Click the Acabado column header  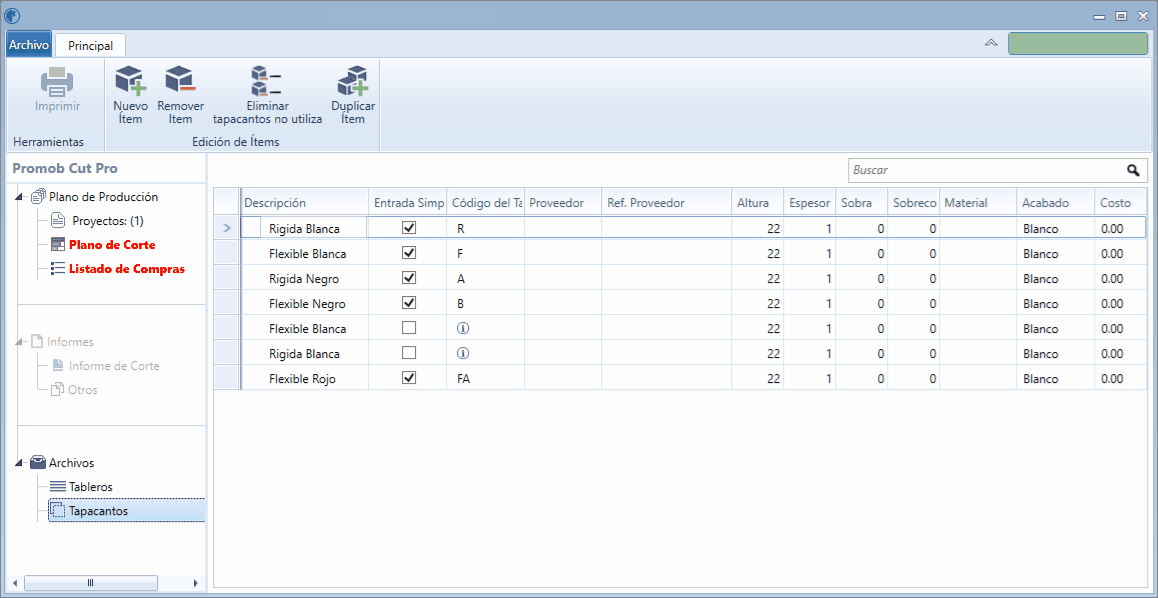point(1055,202)
